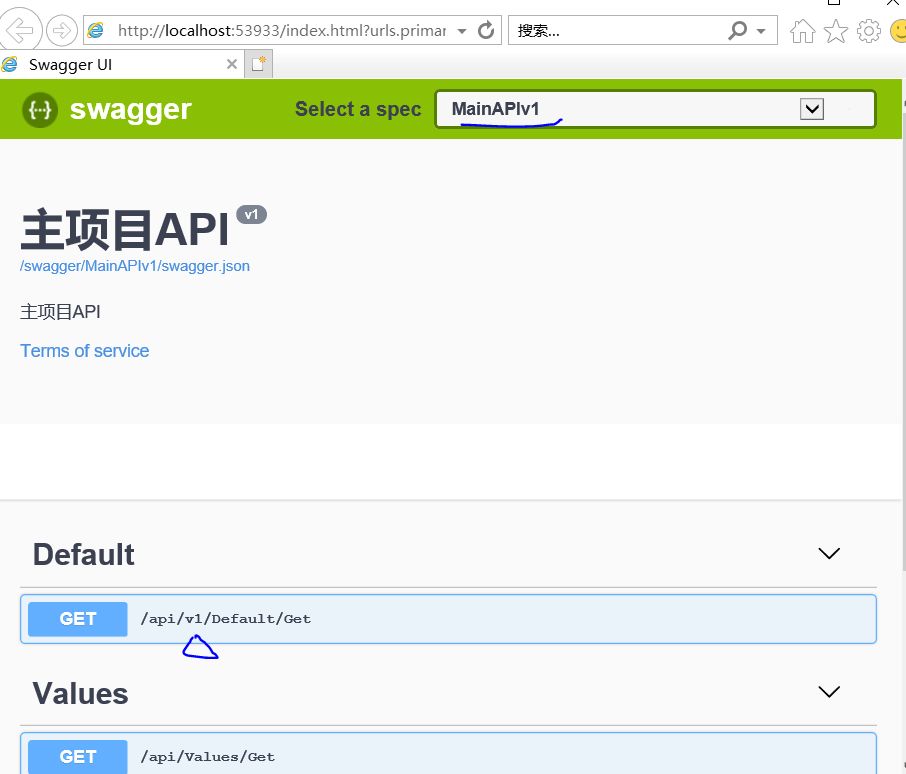This screenshot has height=774, width=906.
Task: Open the address bar URL dropdown arrow
Action: [462, 31]
